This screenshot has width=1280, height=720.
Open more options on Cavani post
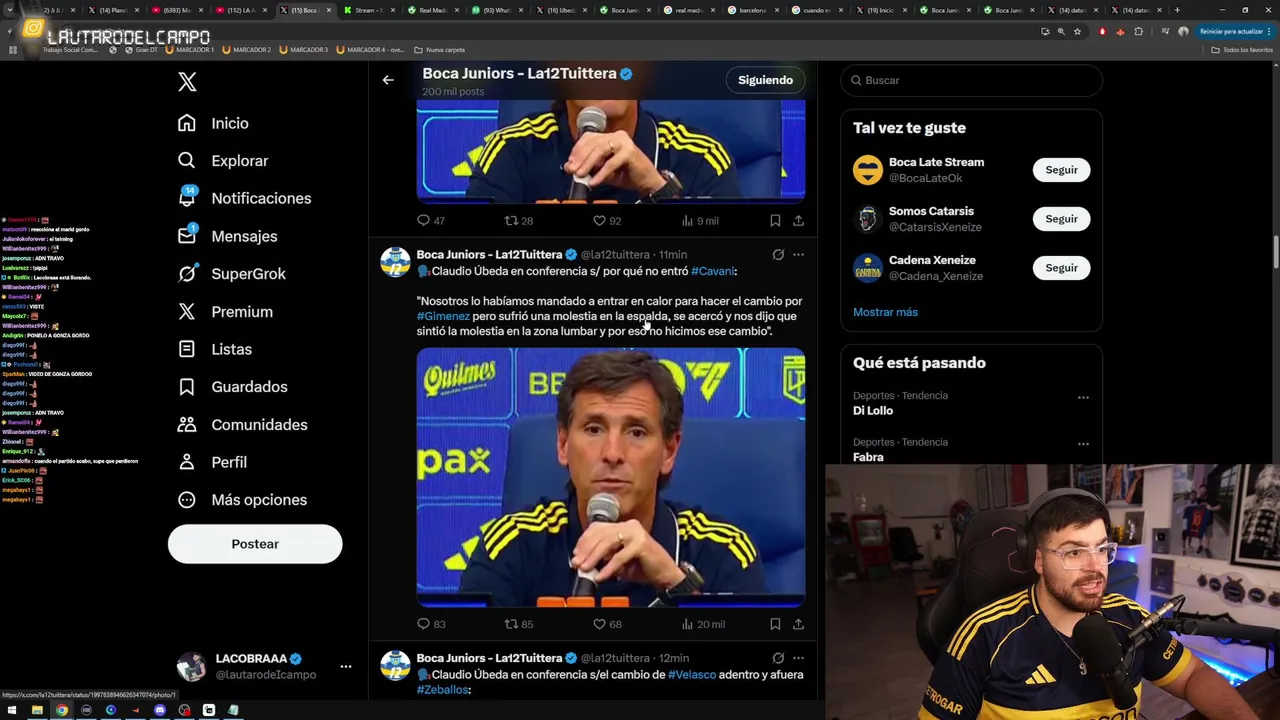798,254
